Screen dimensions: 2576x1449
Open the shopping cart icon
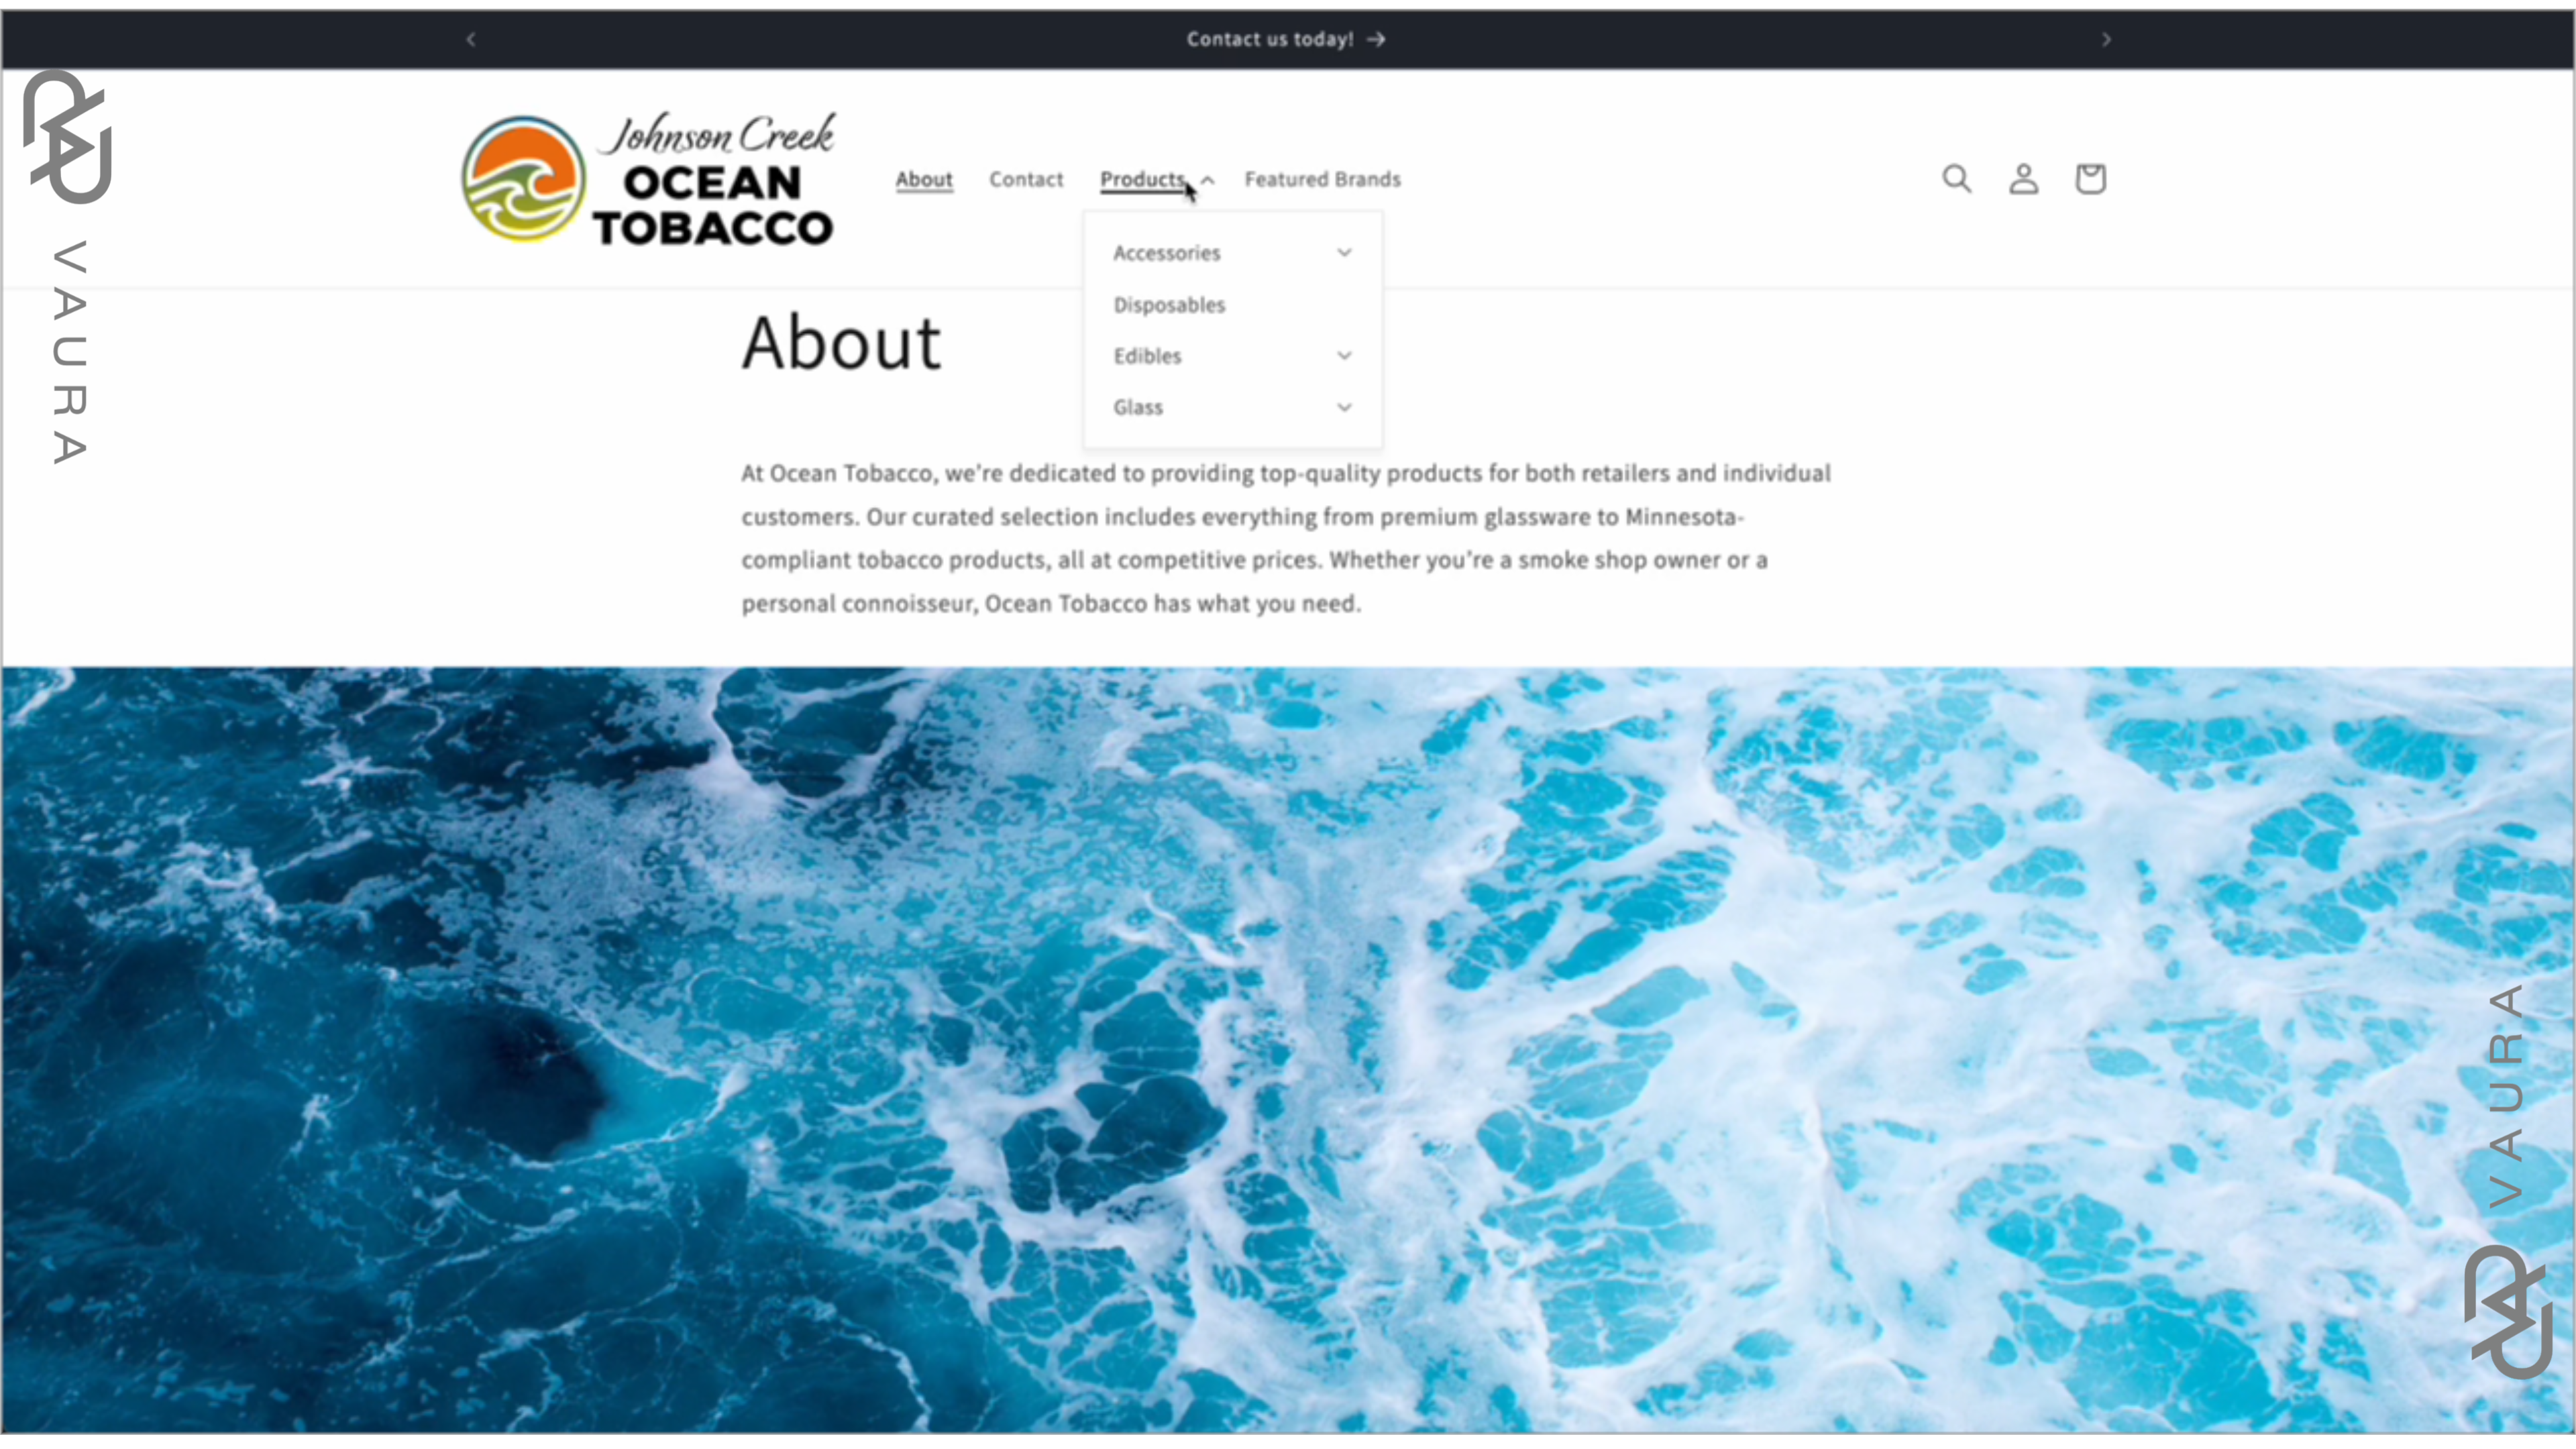tap(2090, 179)
